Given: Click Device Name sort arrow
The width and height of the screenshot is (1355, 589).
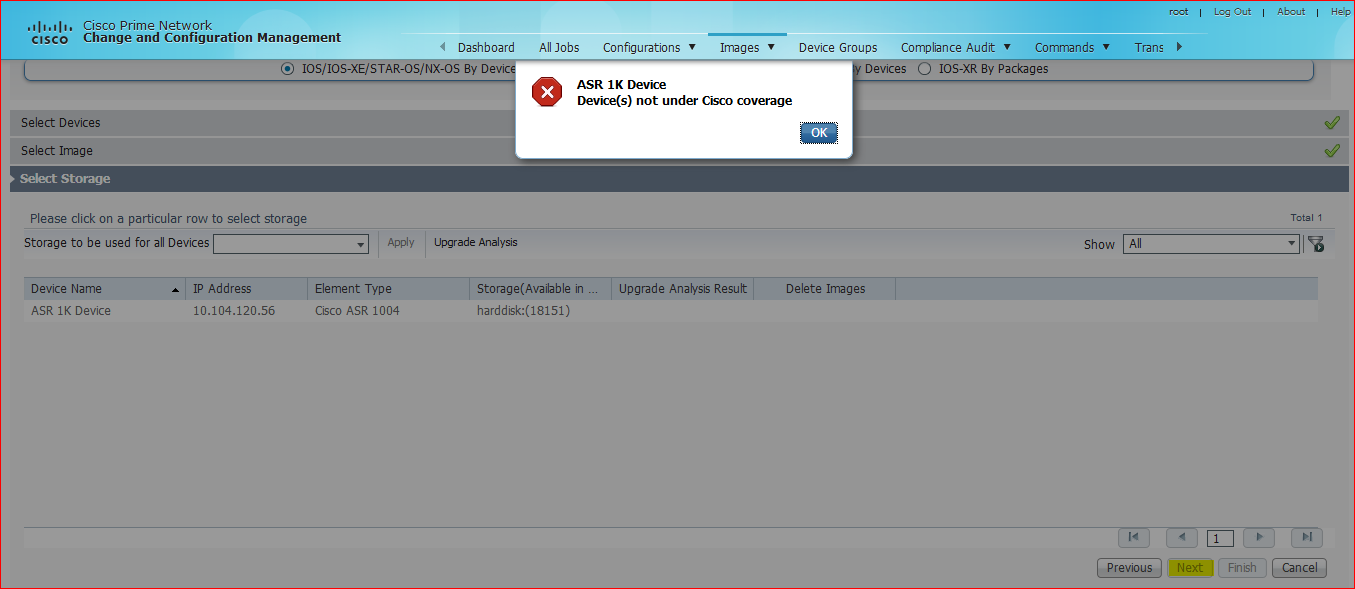Looking at the screenshot, I should click(x=176, y=290).
